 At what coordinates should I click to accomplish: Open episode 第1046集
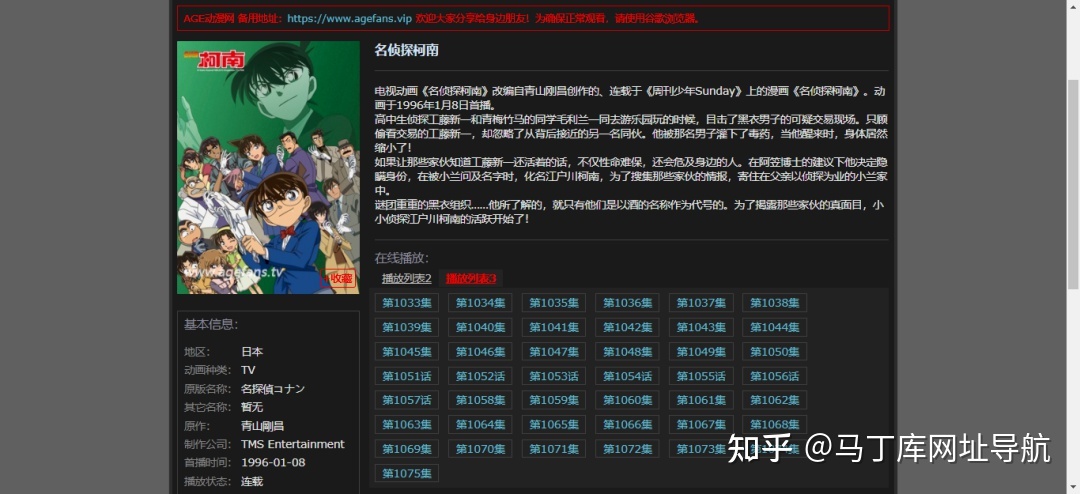pyautogui.click(x=480, y=352)
